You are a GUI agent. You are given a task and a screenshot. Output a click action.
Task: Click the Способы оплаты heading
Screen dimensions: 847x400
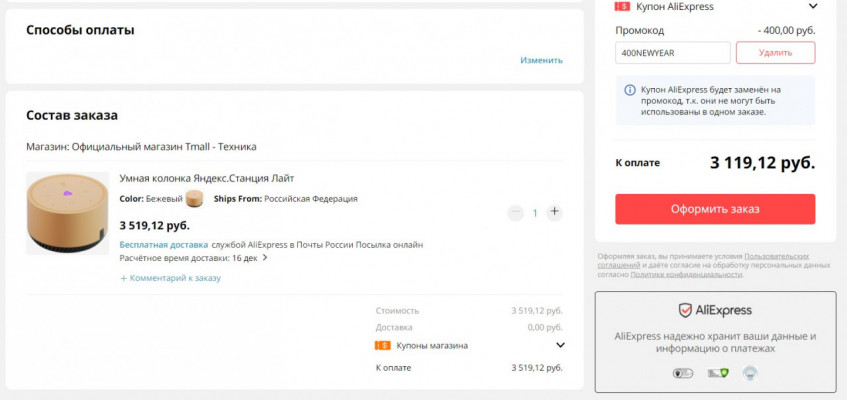(x=80, y=30)
